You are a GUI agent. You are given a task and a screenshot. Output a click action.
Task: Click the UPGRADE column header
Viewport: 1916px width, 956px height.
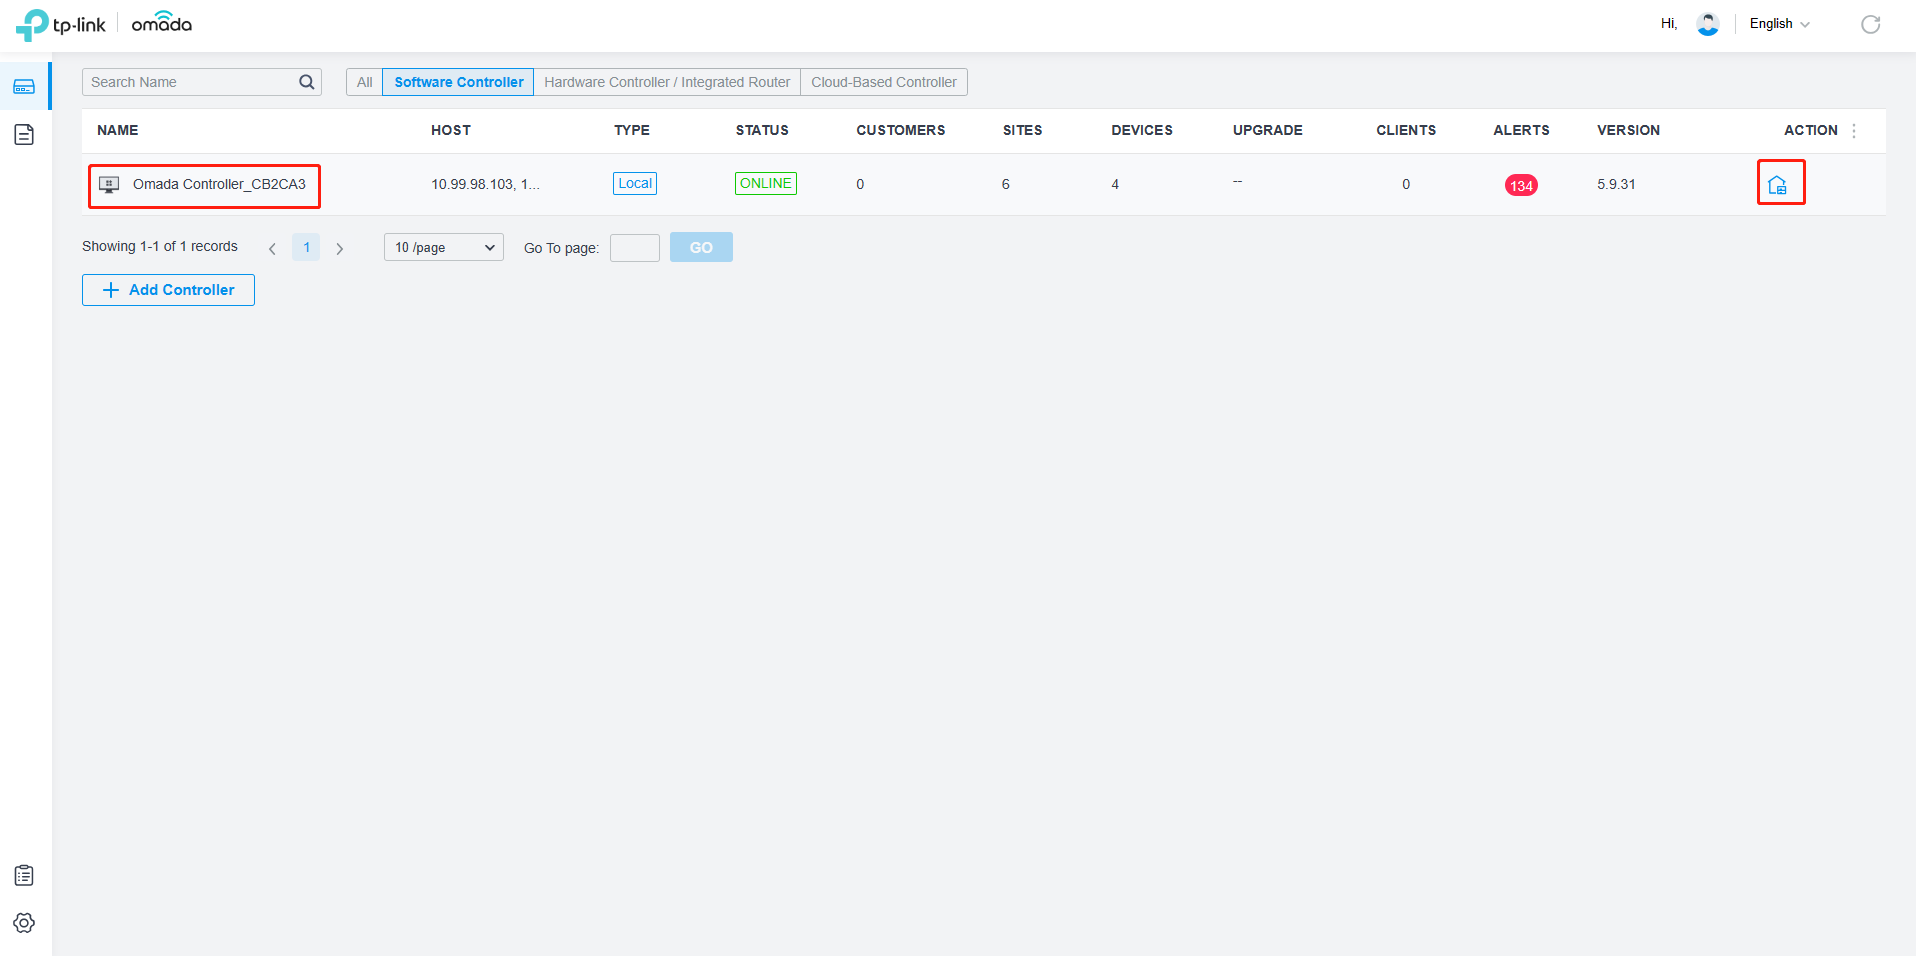[1268, 131]
